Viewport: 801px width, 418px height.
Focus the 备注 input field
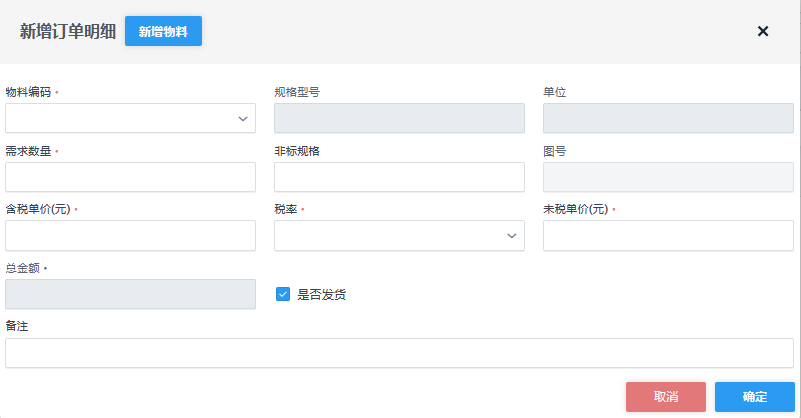click(x=399, y=353)
